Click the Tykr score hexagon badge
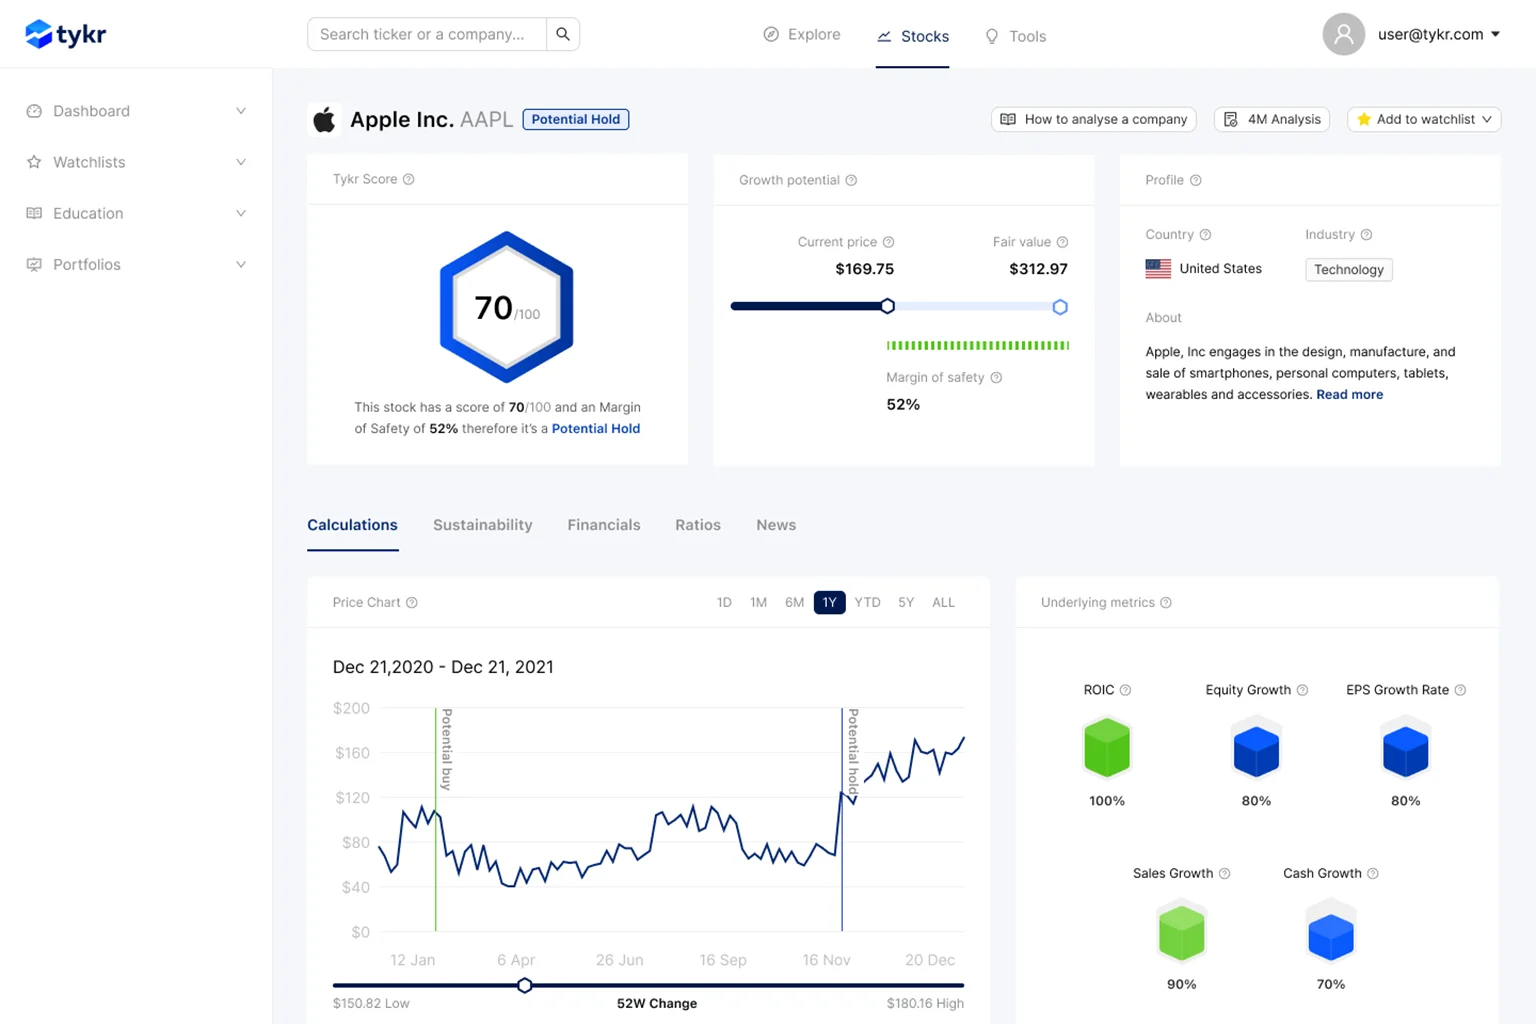Screen dimensions: 1536x1024 (507, 307)
